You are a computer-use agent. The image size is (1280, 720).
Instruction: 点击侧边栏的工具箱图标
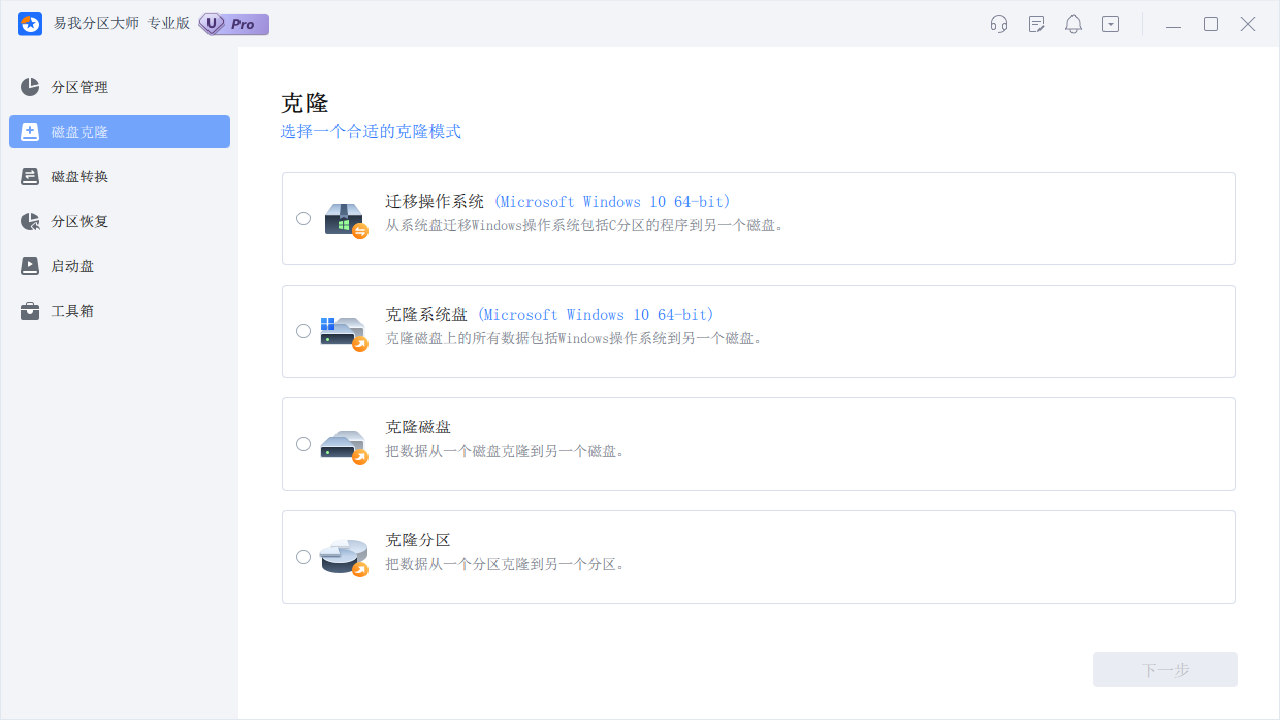click(x=30, y=310)
